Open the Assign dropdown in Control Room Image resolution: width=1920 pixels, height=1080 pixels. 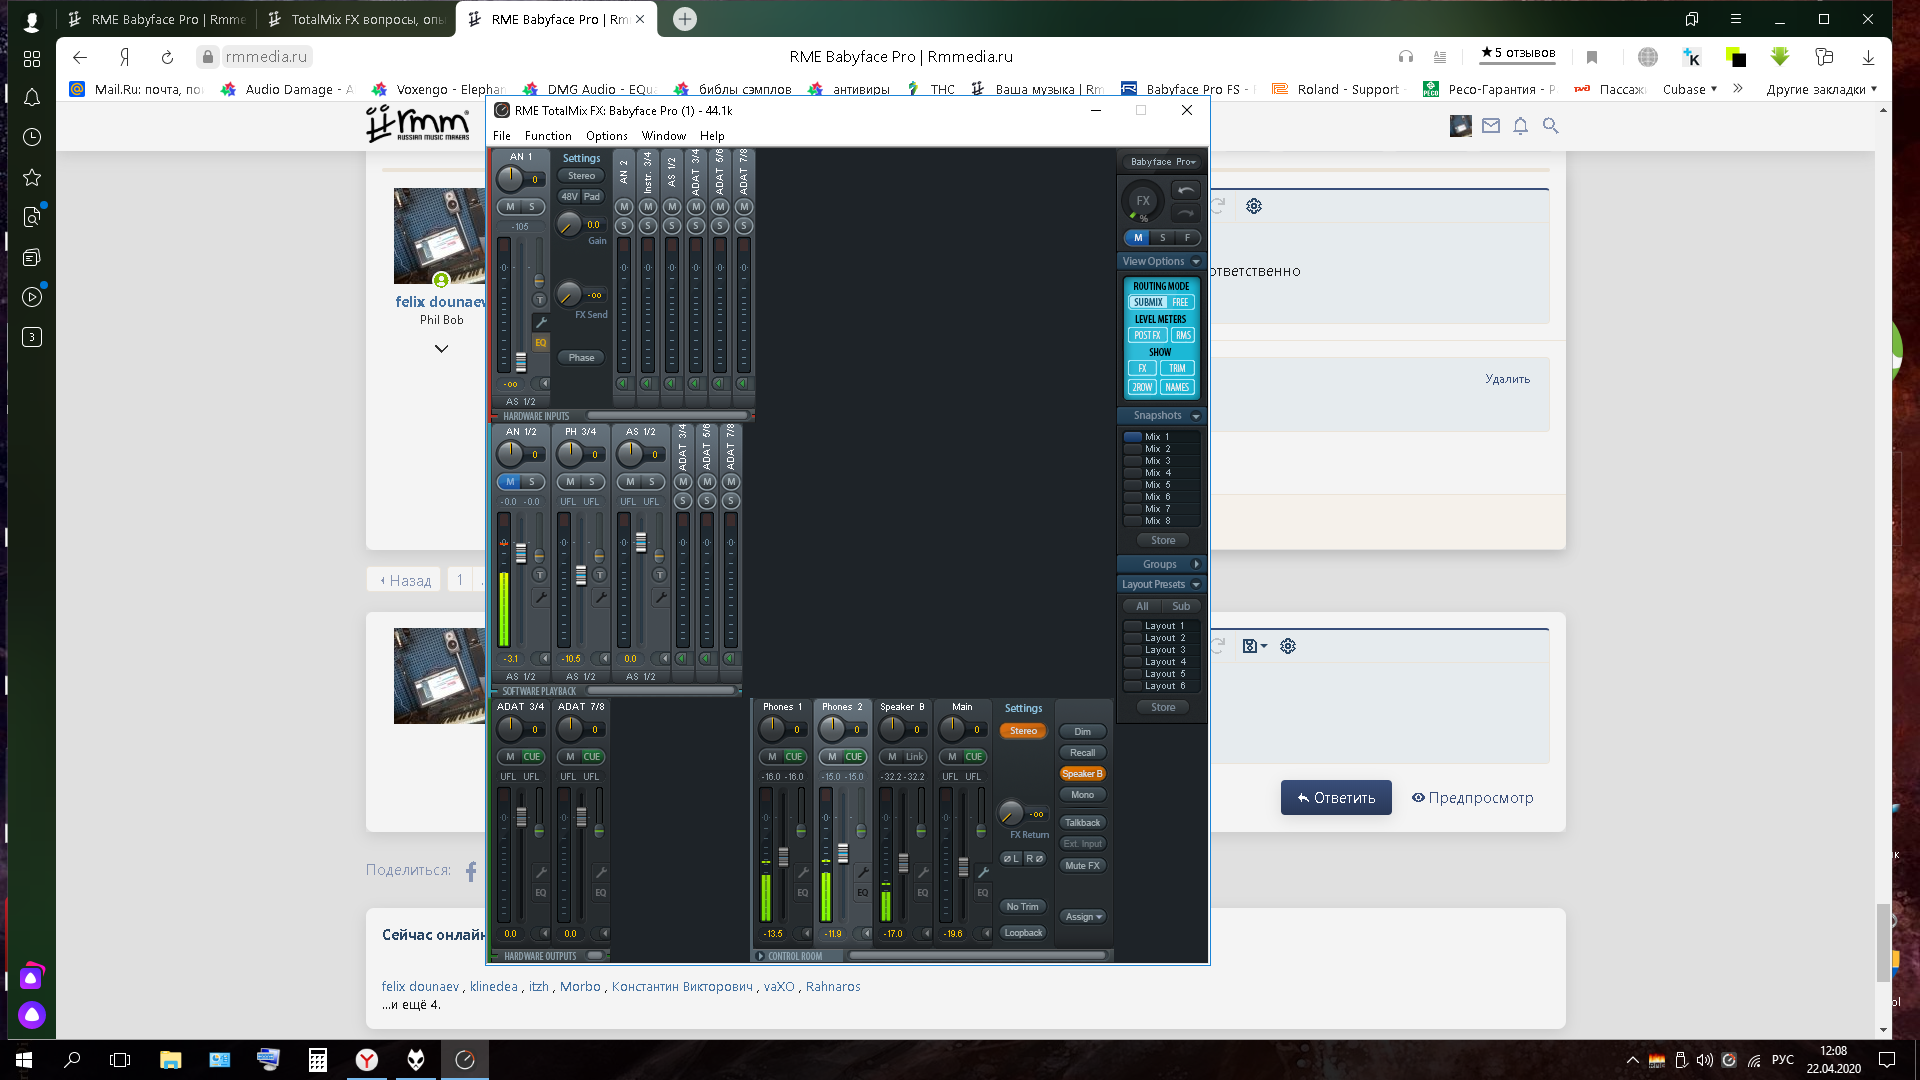[1083, 917]
